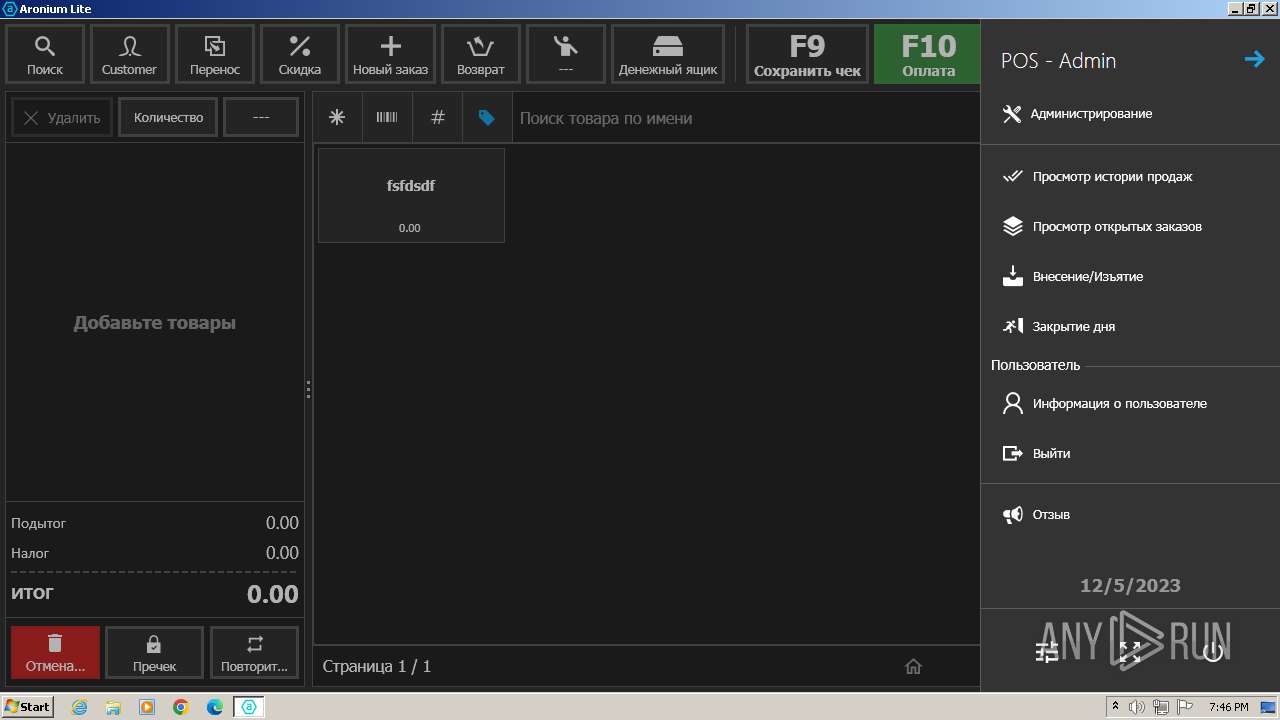Screen dimensions: 1280x720
Task: Launch Internet Explorer from taskbar
Action: [x=79, y=707]
